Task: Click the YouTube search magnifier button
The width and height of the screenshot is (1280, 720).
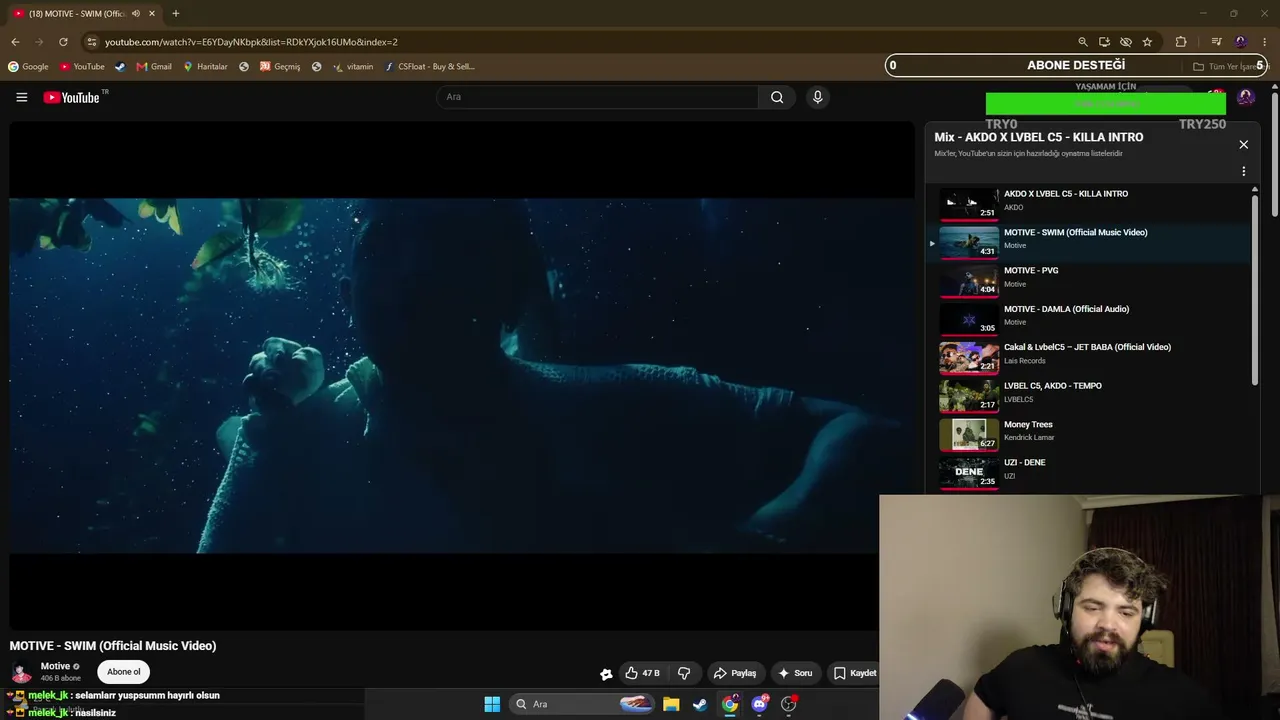Action: click(x=777, y=97)
